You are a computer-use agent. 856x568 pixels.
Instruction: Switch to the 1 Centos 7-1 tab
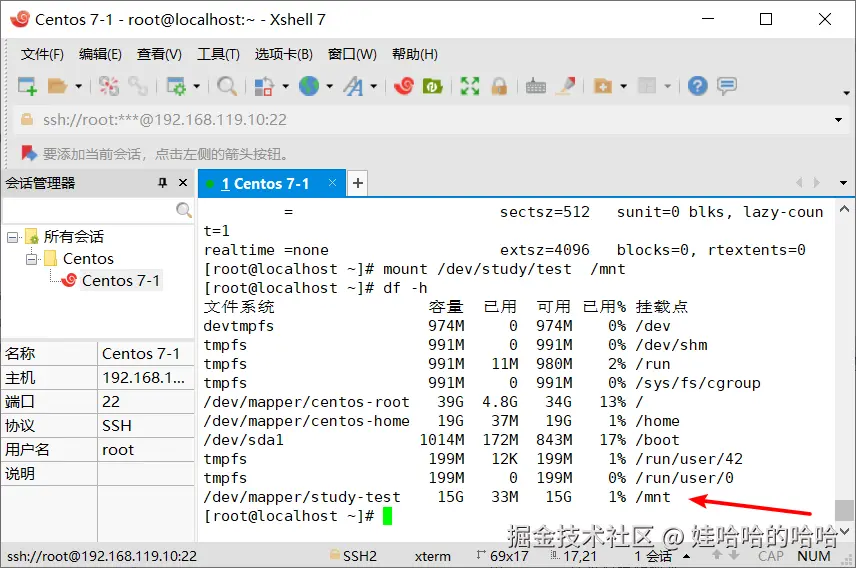265,184
